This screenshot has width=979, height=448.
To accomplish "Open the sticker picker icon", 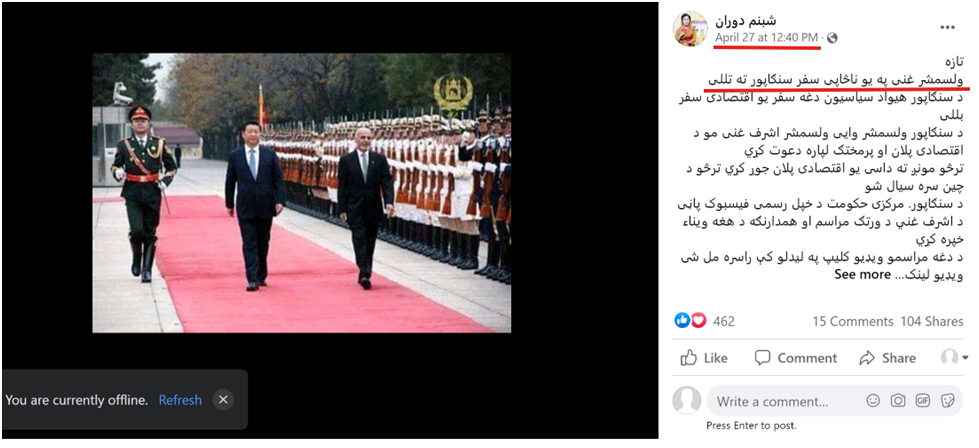I will [x=947, y=401].
